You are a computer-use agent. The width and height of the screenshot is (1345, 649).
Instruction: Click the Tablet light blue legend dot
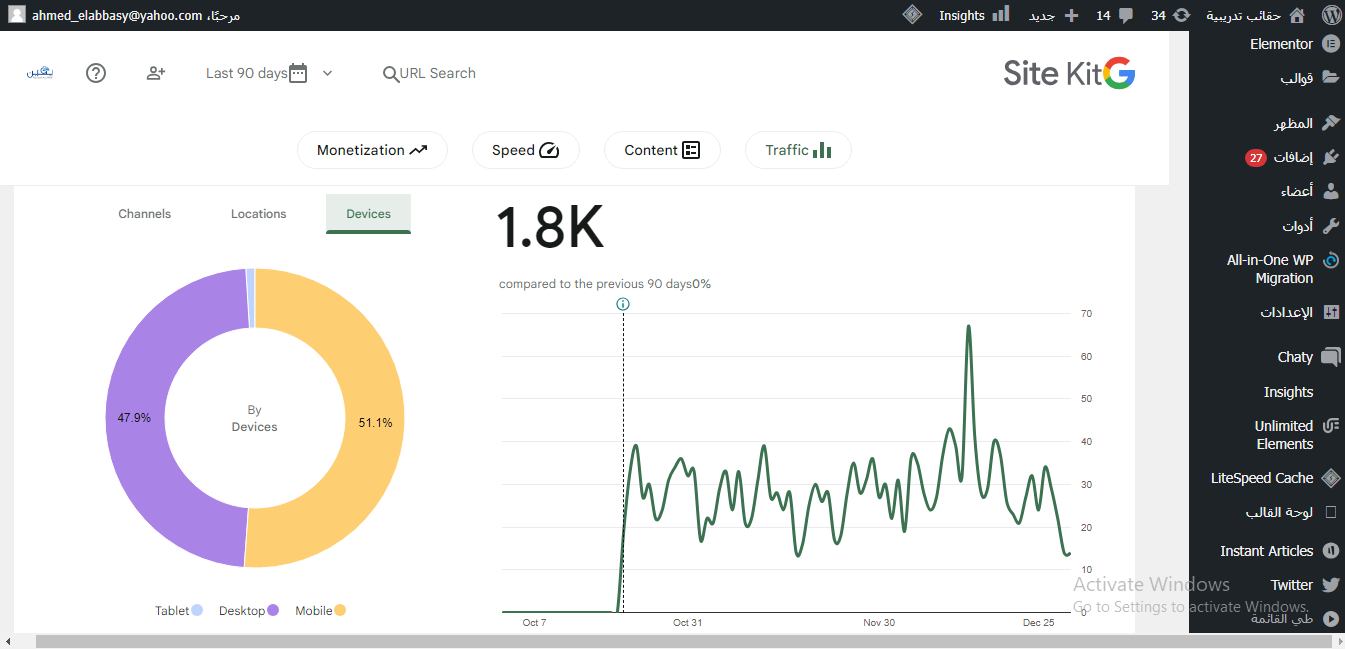[197, 610]
